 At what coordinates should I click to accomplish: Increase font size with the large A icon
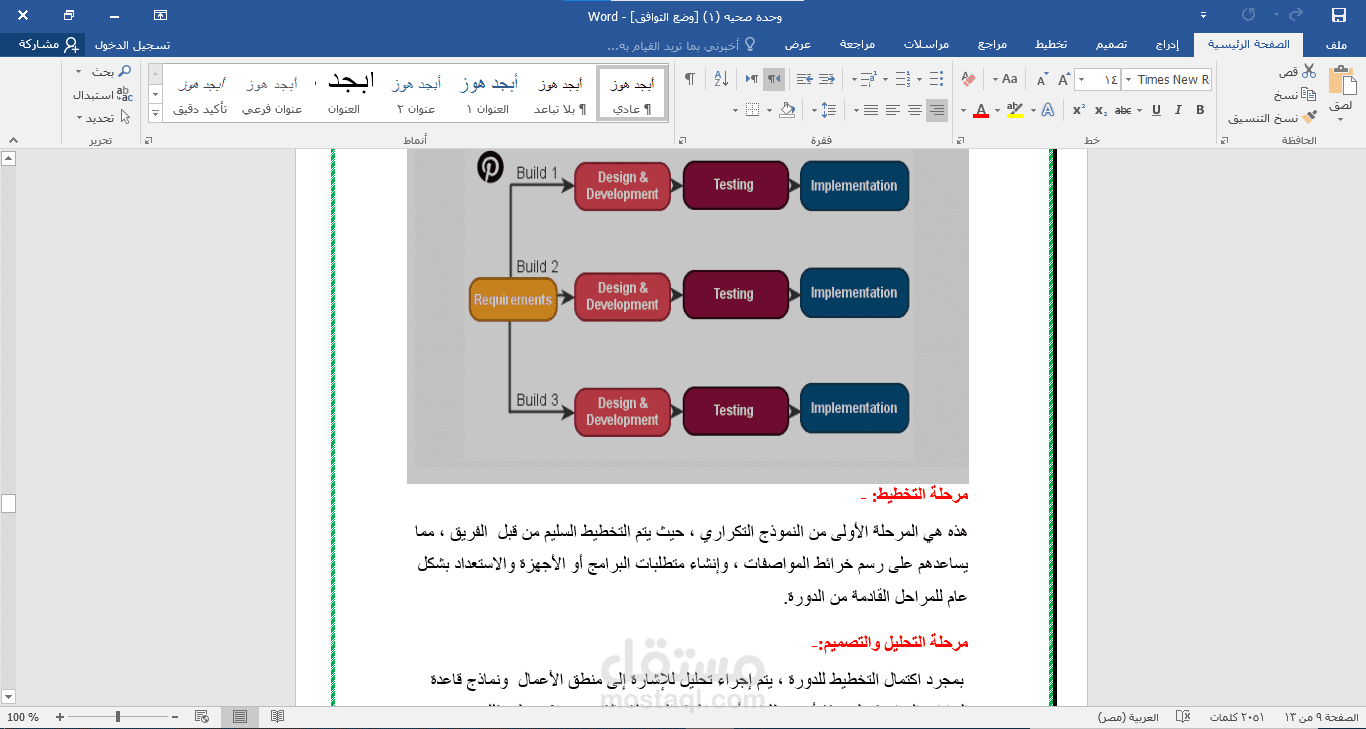point(1063,79)
